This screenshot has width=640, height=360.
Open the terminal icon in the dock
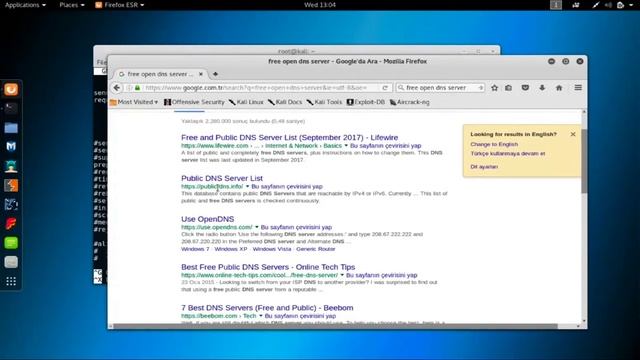click(11, 108)
